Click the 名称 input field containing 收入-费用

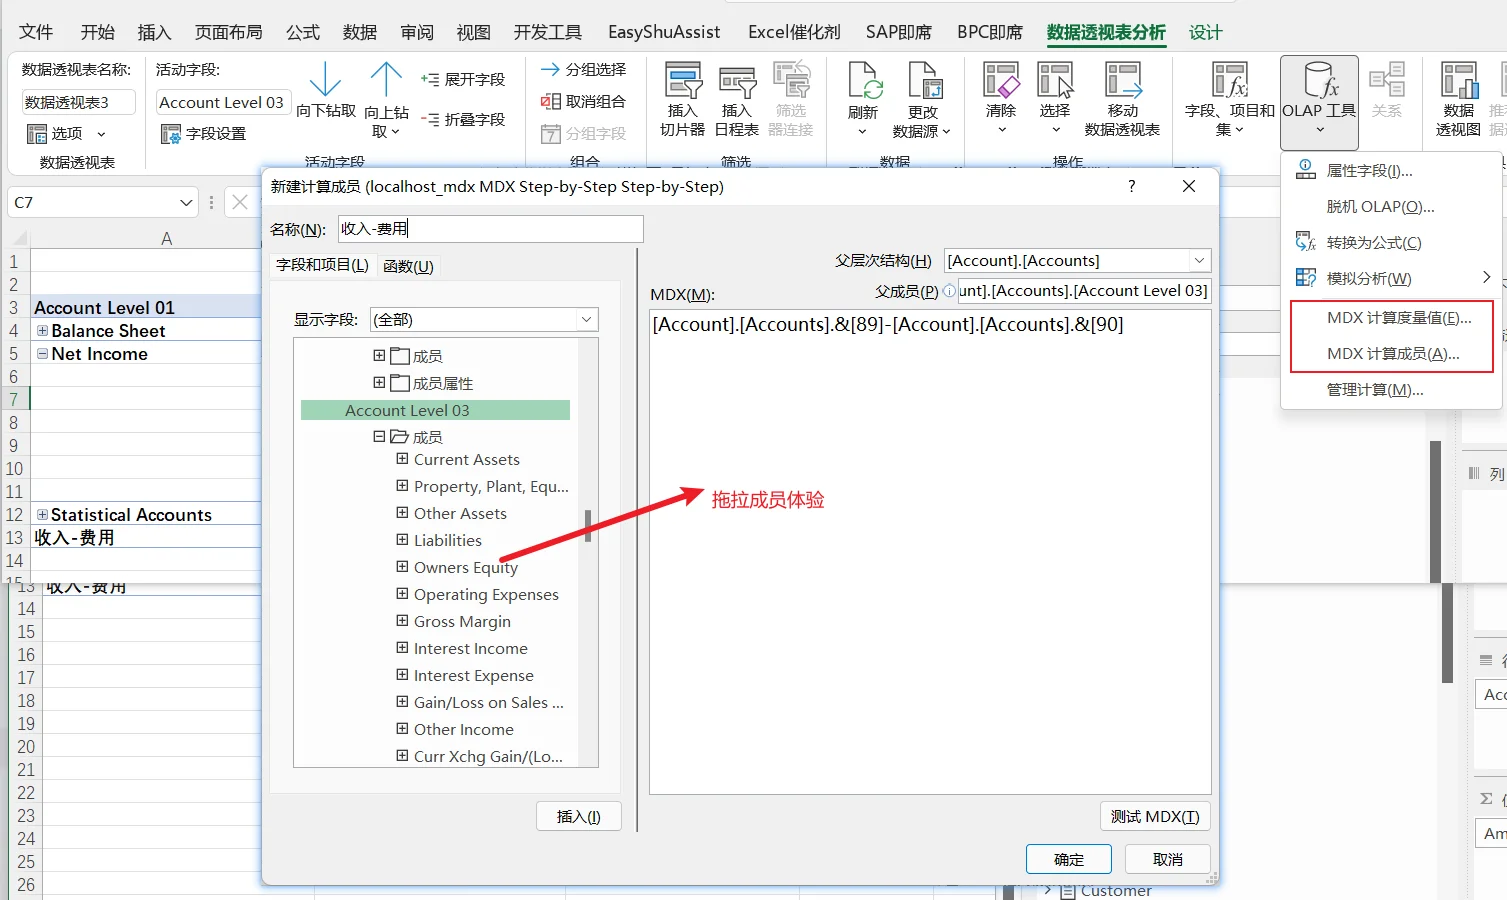point(490,229)
